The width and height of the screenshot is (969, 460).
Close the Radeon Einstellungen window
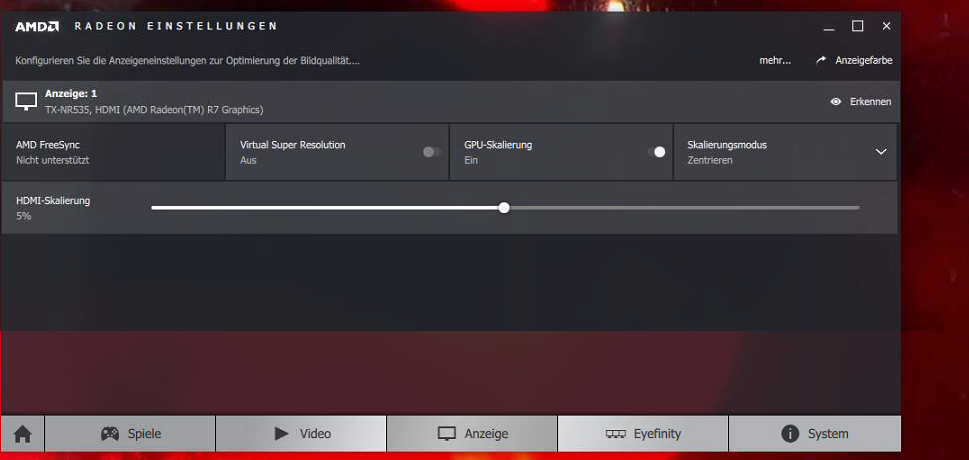(886, 26)
